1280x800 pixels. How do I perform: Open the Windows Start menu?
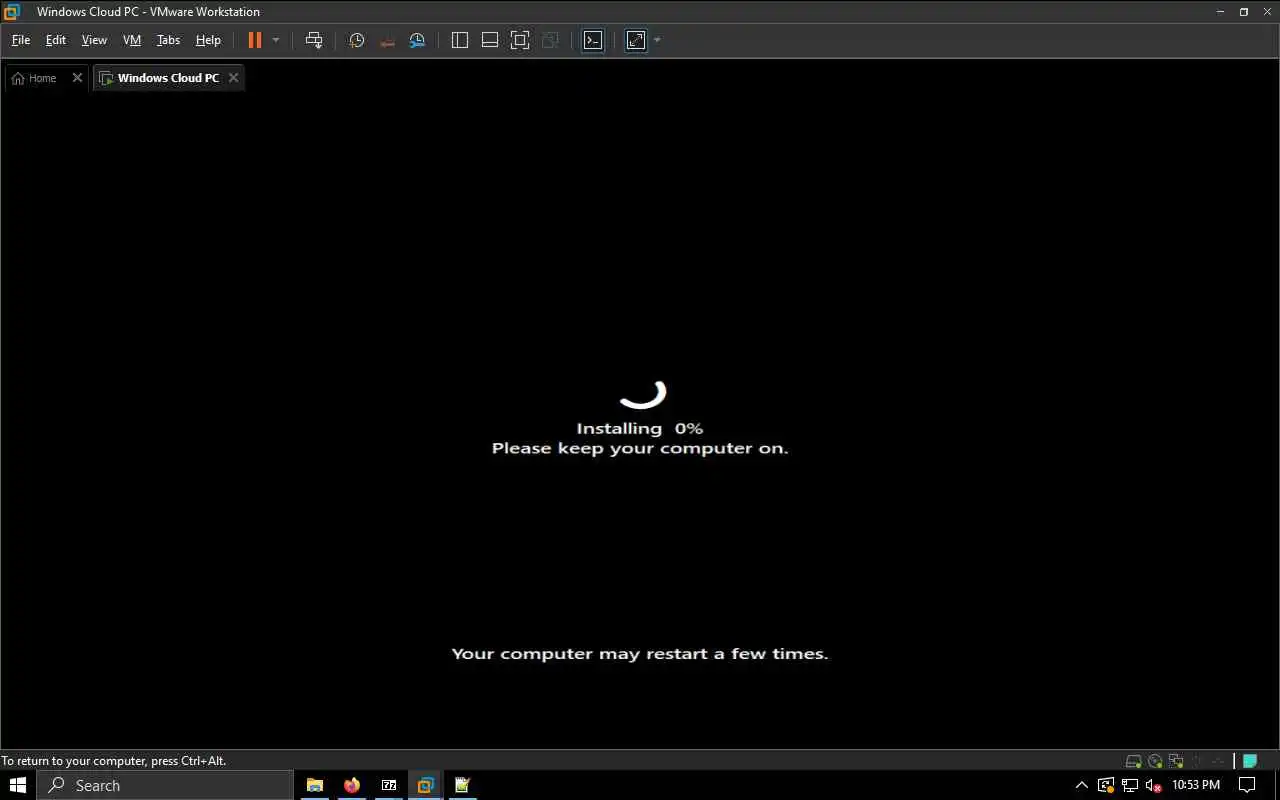[x=18, y=785]
